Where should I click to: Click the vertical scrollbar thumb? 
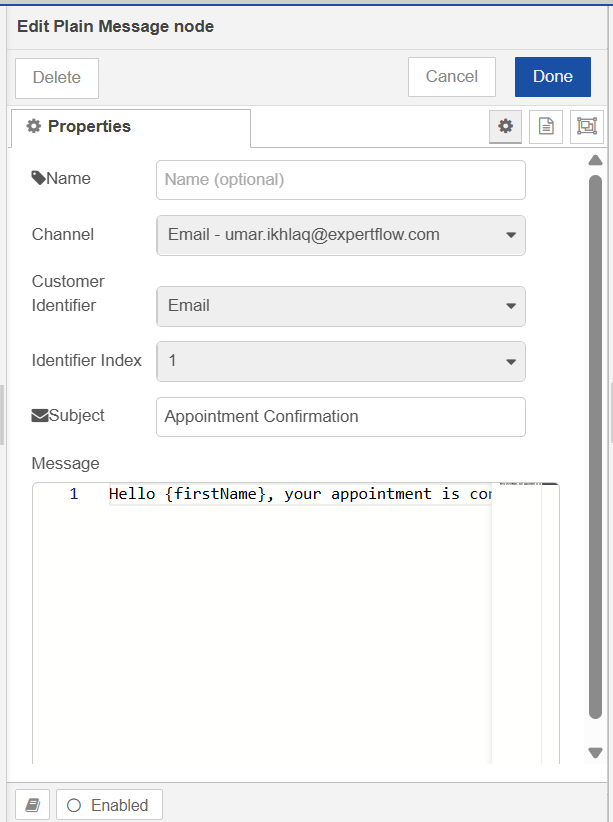pos(595,447)
